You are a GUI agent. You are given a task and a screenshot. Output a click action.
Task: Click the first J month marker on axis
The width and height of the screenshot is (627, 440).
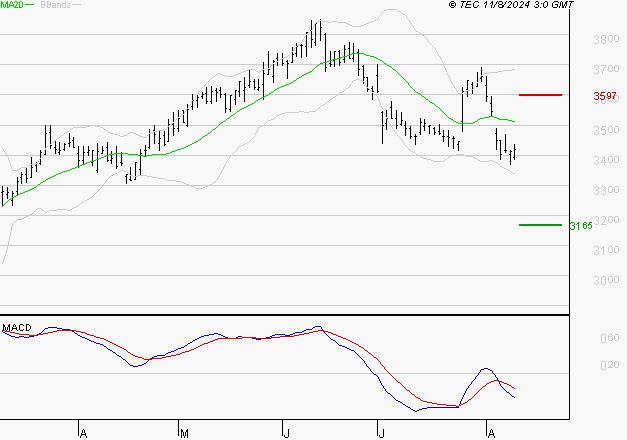pos(286,433)
